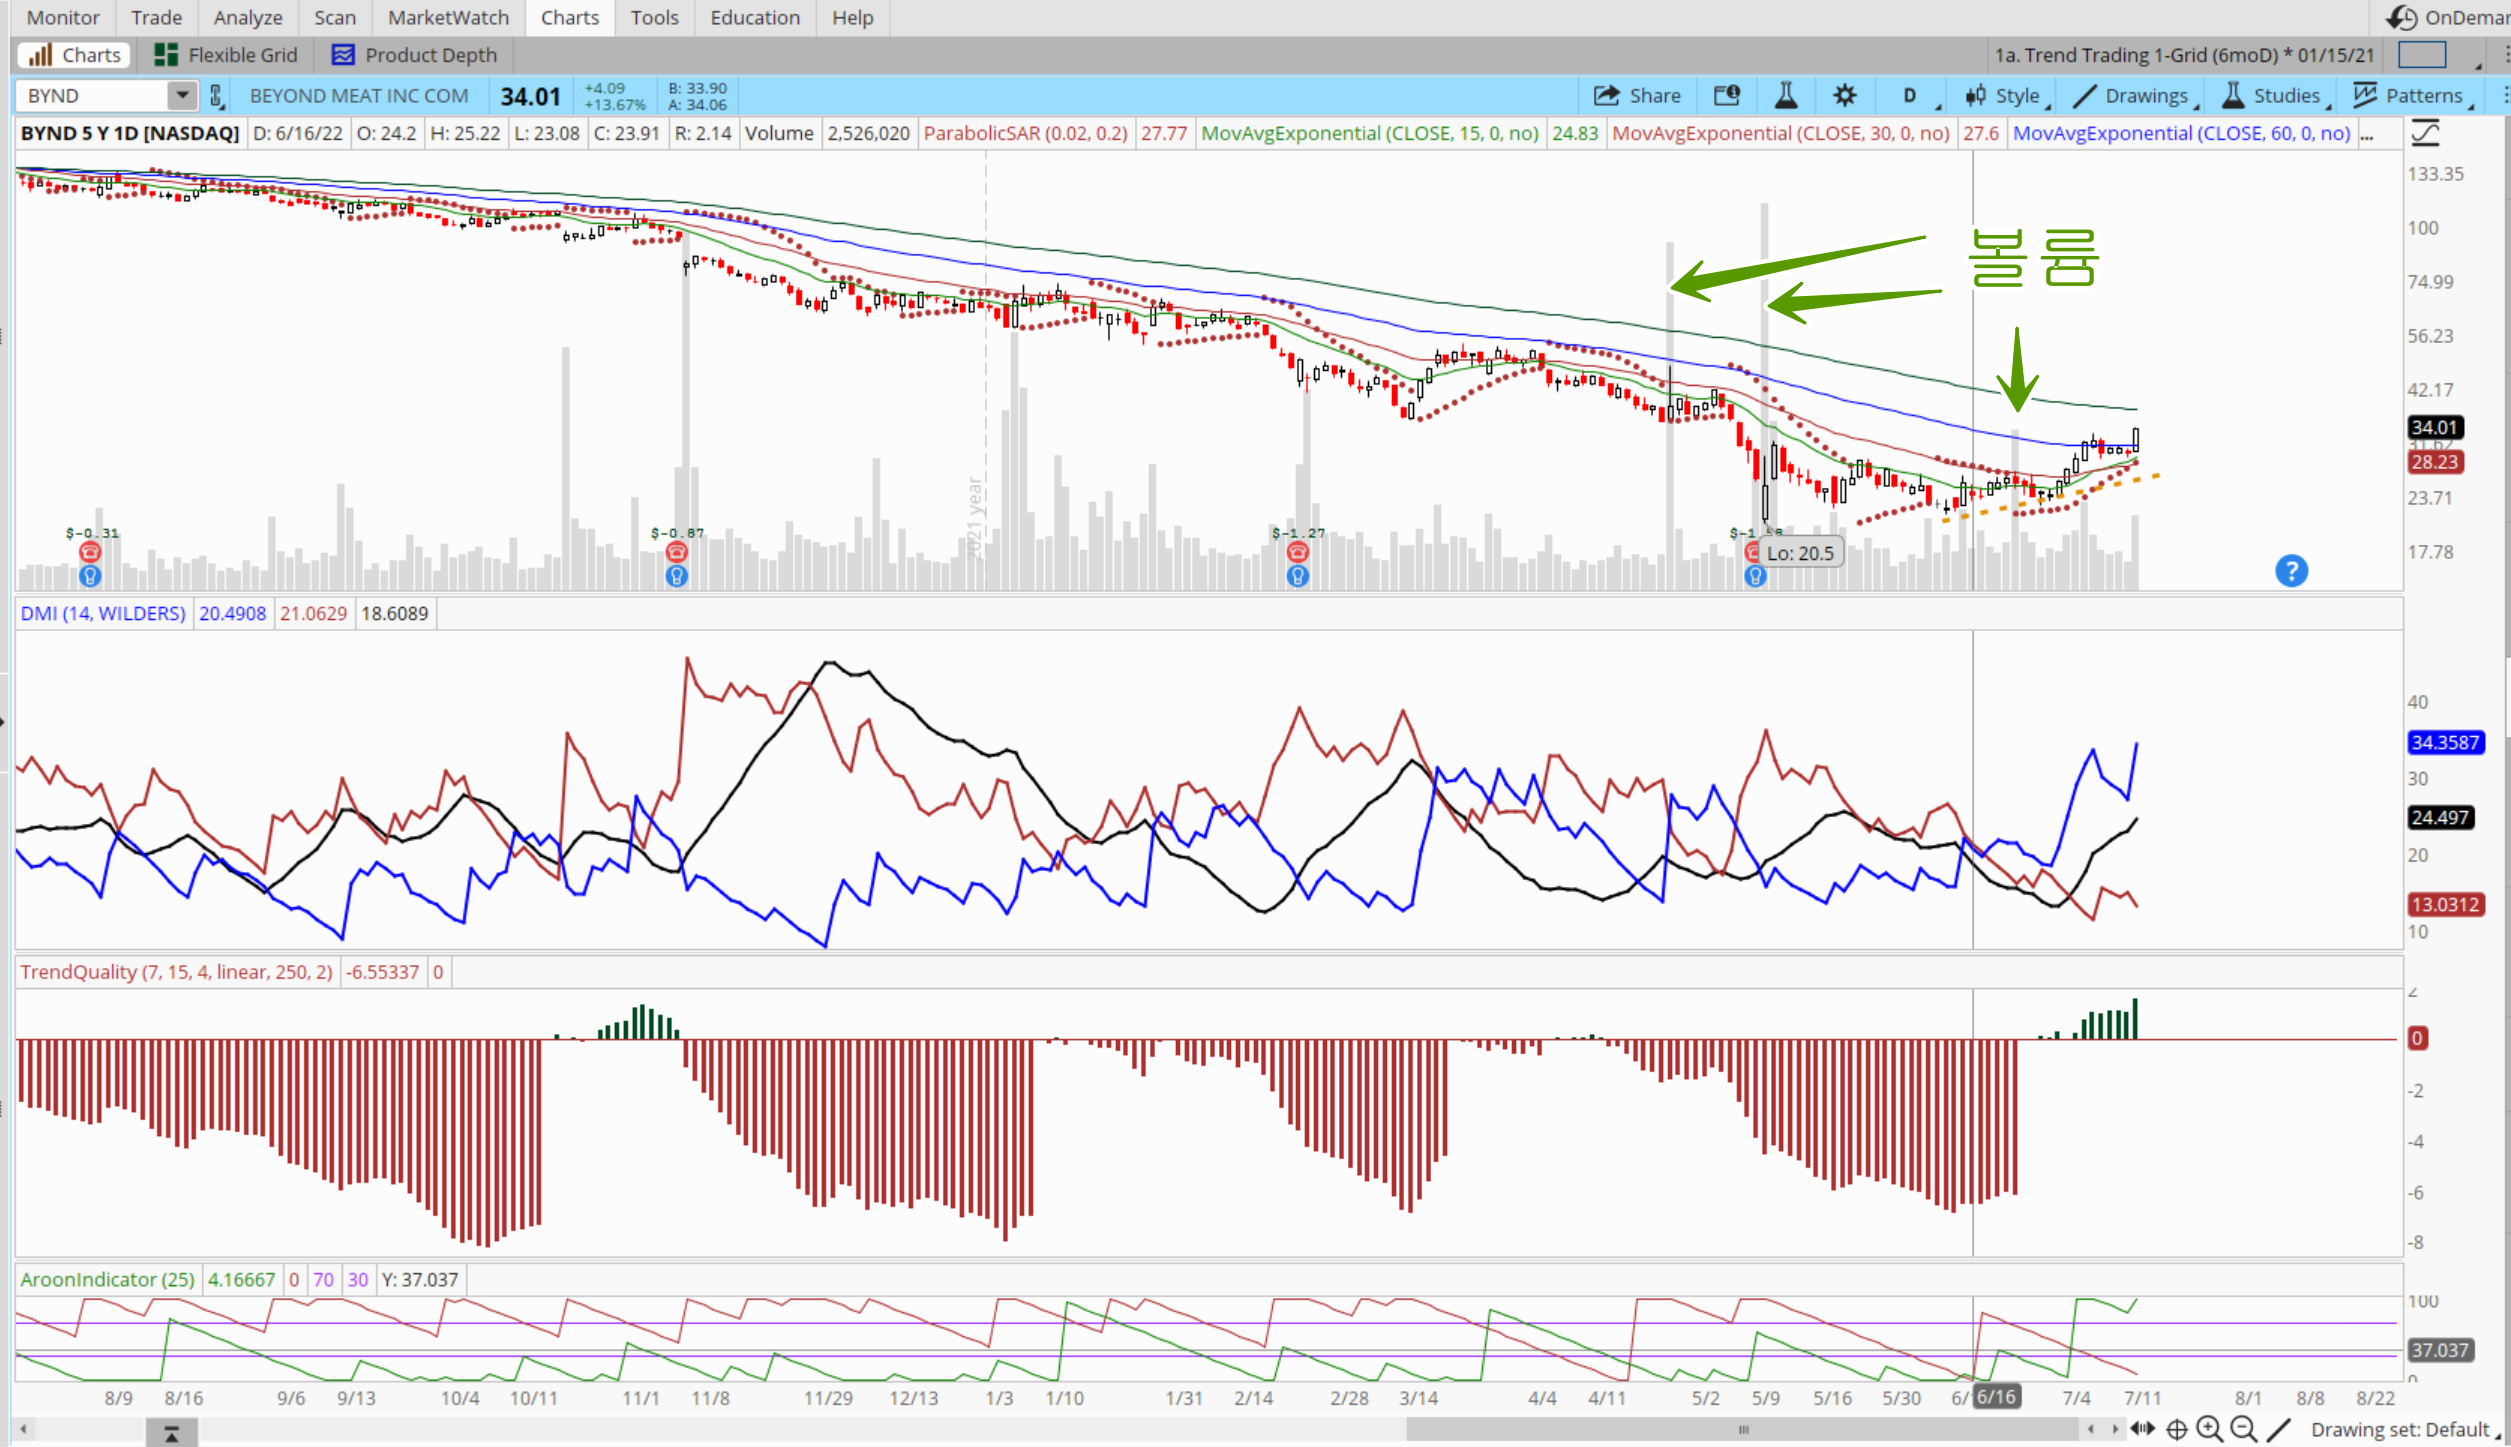This screenshot has width=2511, height=1447.
Task: Click the zoom in magnifier icon
Action: [2209, 1429]
